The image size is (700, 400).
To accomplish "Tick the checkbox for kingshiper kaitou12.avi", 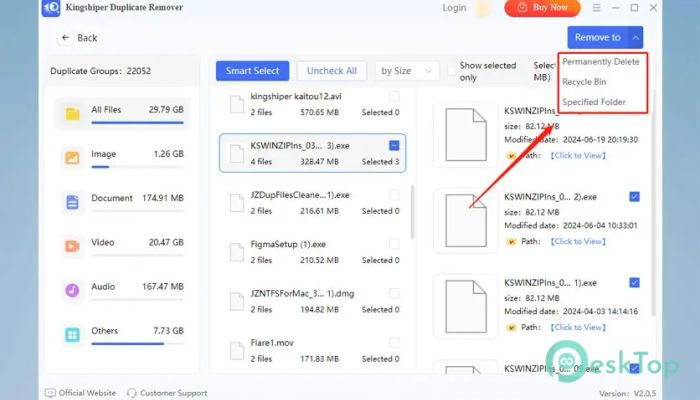I will pyautogui.click(x=394, y=96).
